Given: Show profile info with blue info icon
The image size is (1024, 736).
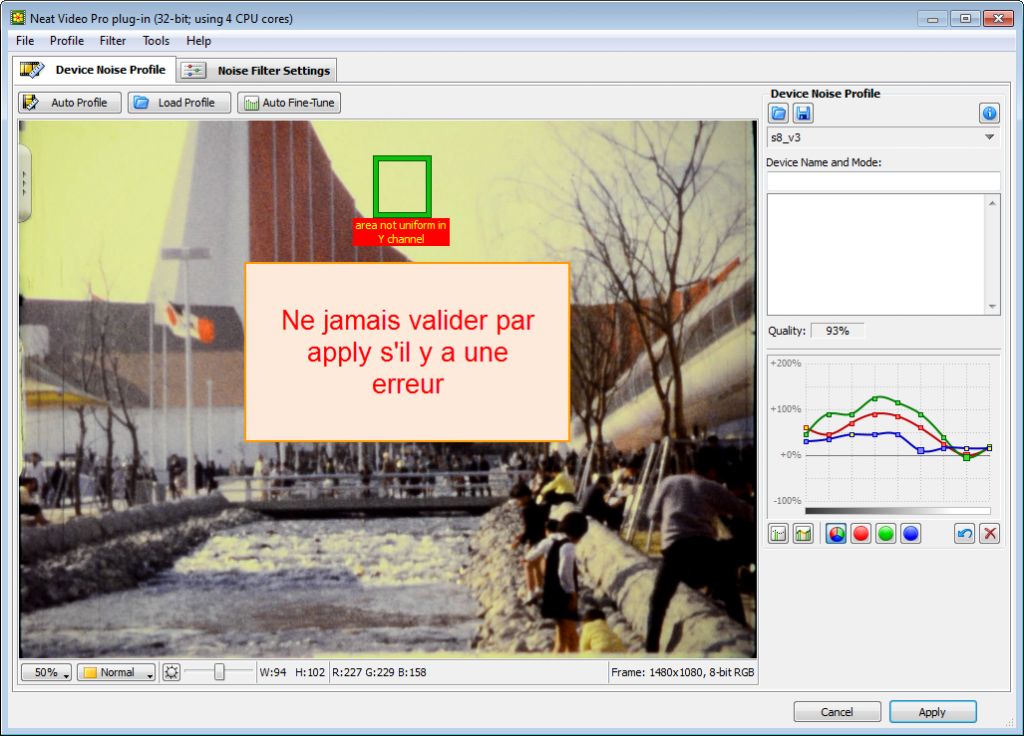Looking at the screenshot, I should [x=989, y=114].
